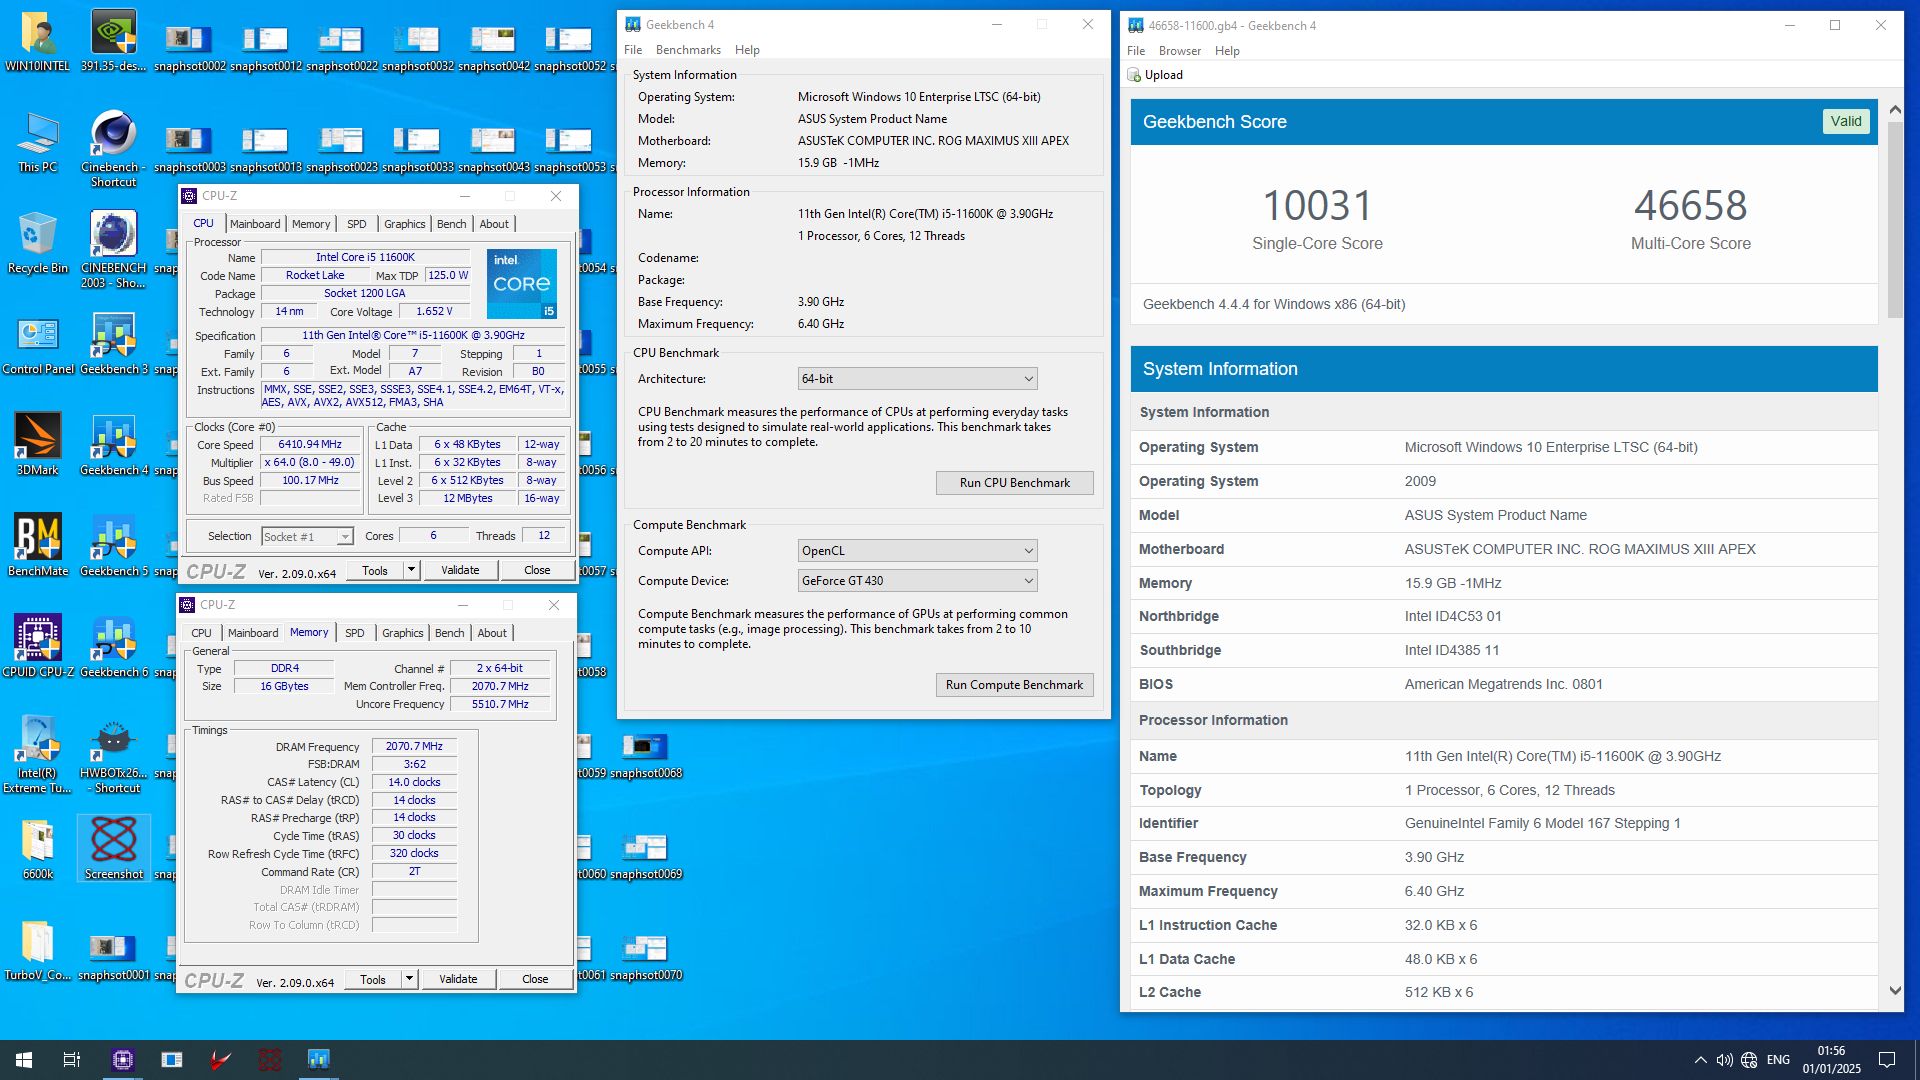Open Help menu in Geekbench results window
Screen dimensions: 1920x1080
[x=1227, y=51]
